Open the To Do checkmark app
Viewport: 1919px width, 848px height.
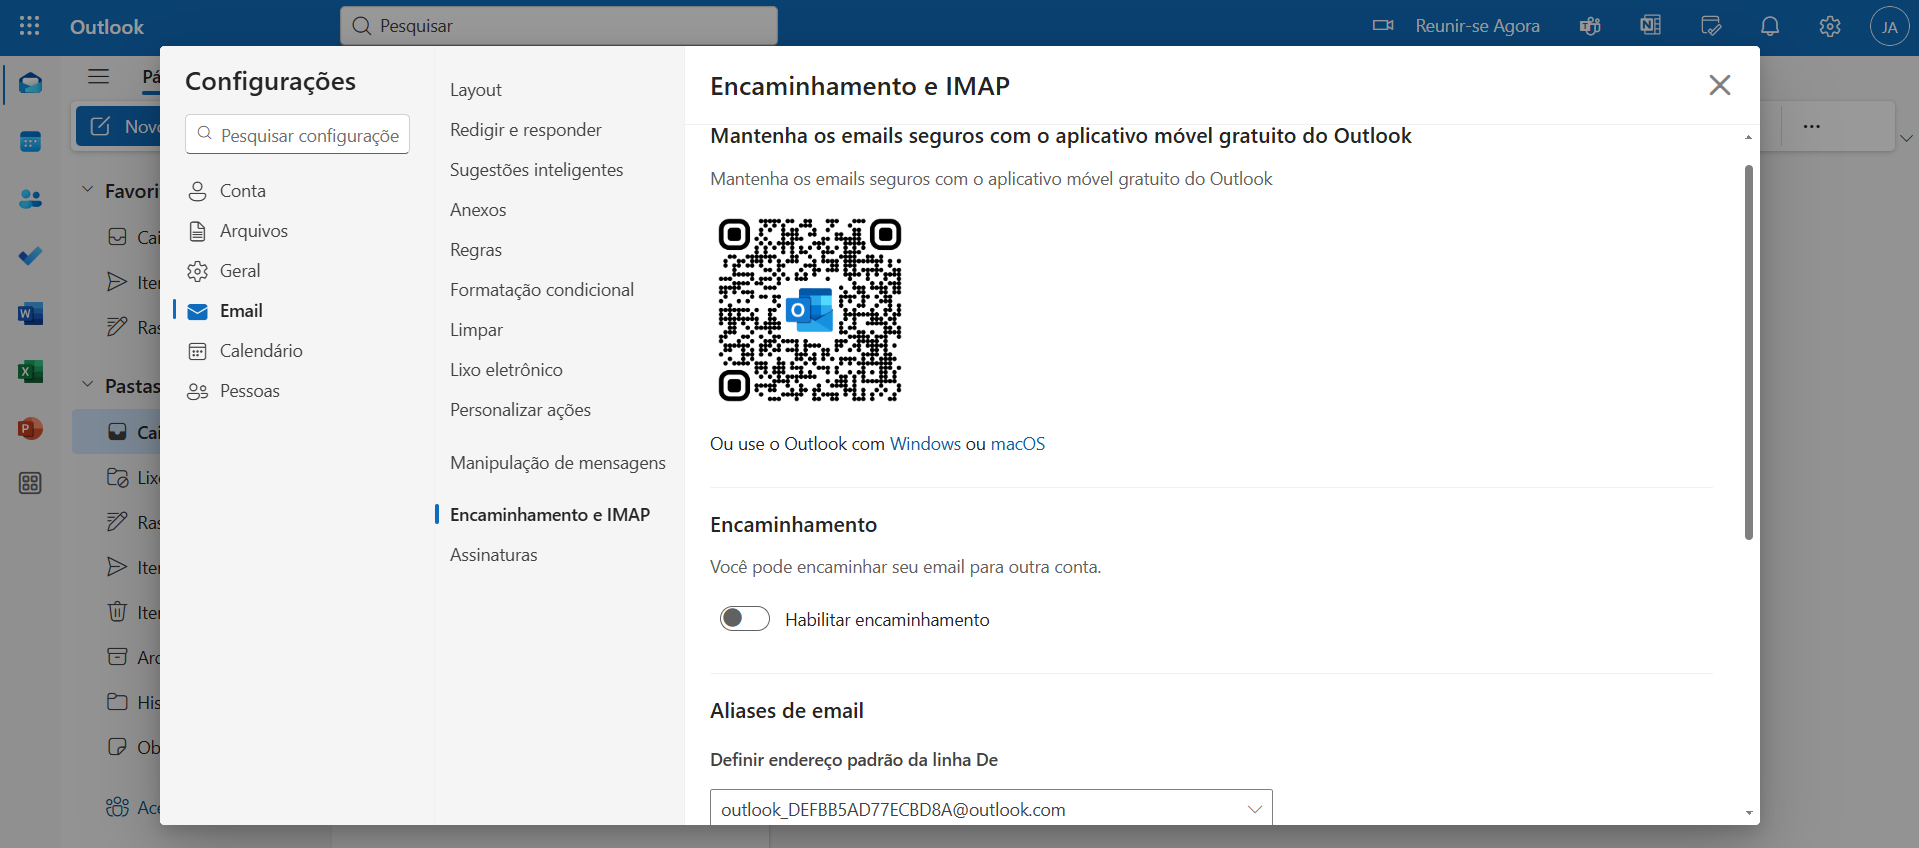[30, 256]
